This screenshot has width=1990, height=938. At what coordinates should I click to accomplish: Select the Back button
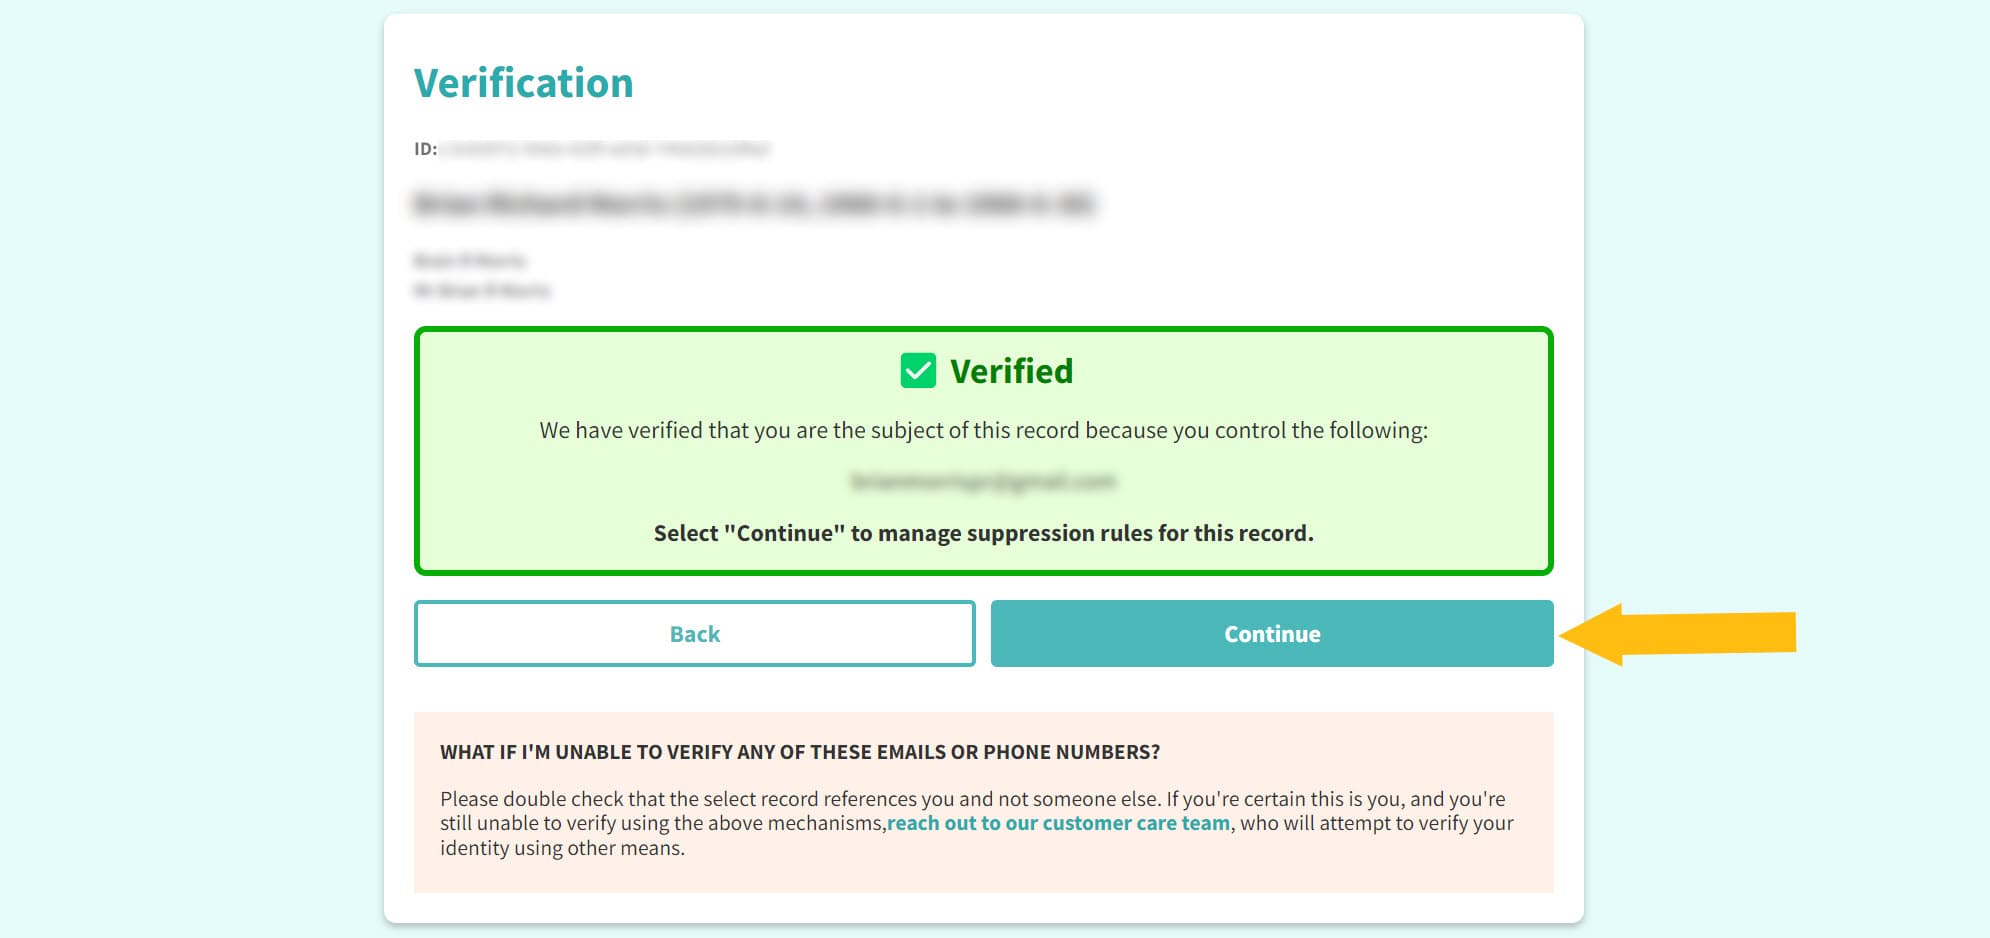694,633
